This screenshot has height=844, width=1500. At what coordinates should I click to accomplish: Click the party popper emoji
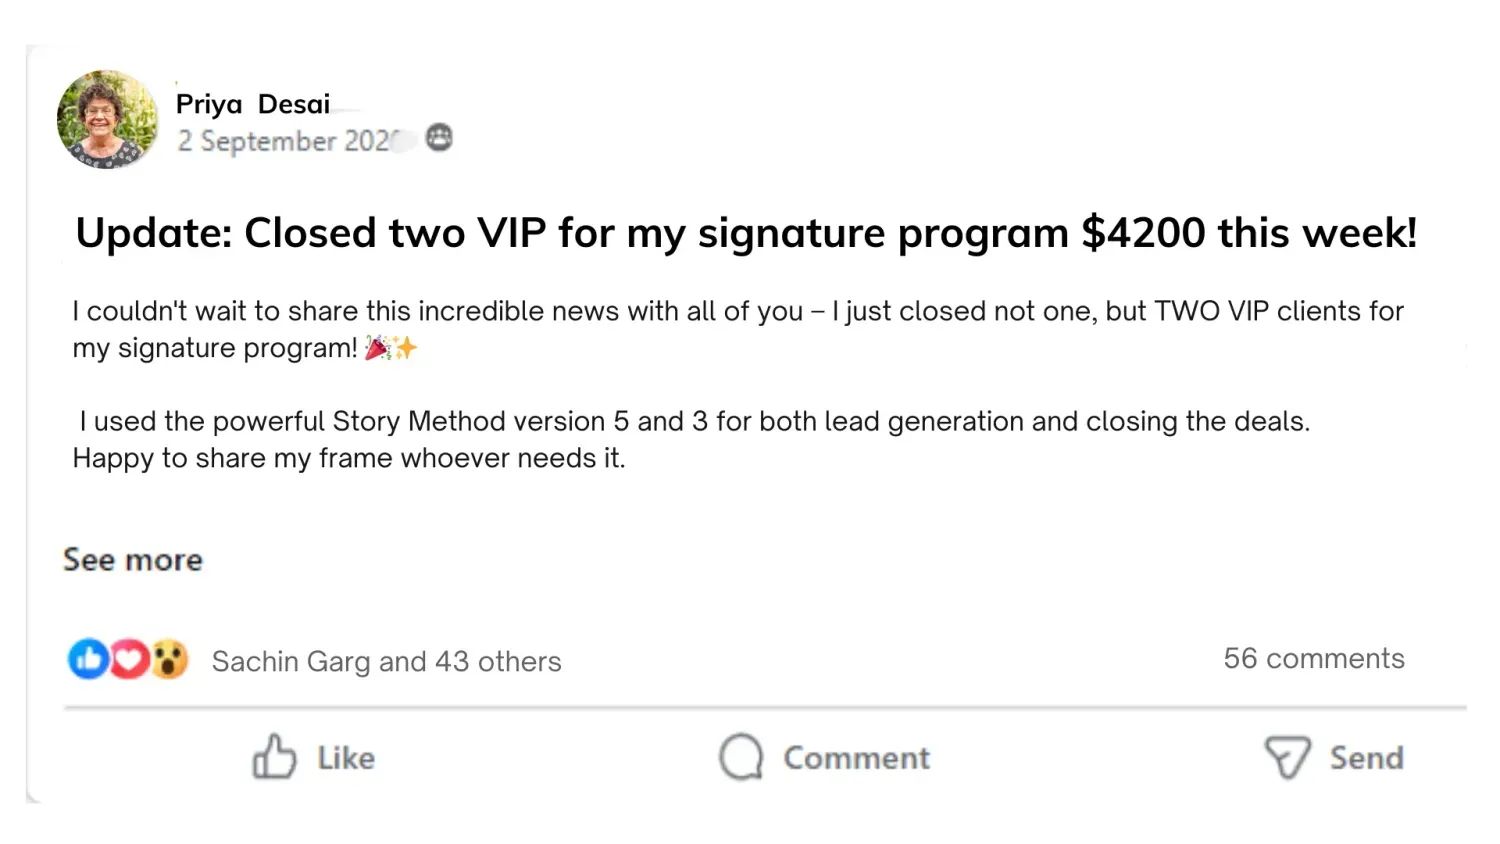[x=377, y=348]
